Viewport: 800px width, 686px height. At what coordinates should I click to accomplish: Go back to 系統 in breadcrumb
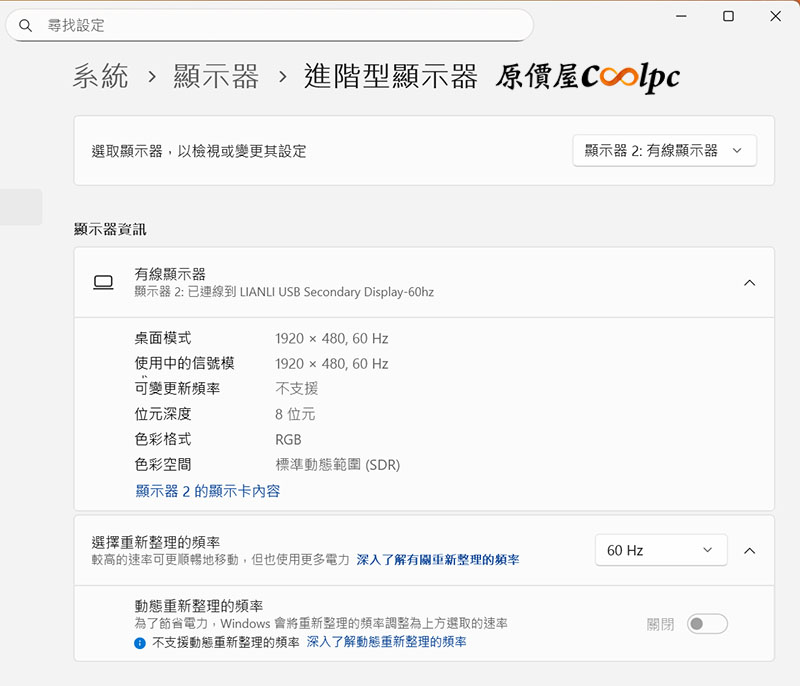(101, 76)
